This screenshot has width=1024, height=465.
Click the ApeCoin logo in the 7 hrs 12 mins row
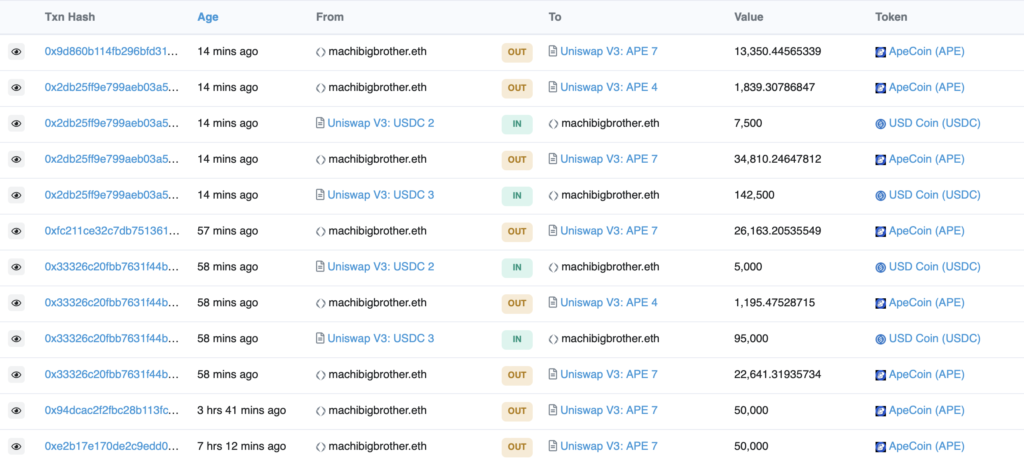point(880,447)
